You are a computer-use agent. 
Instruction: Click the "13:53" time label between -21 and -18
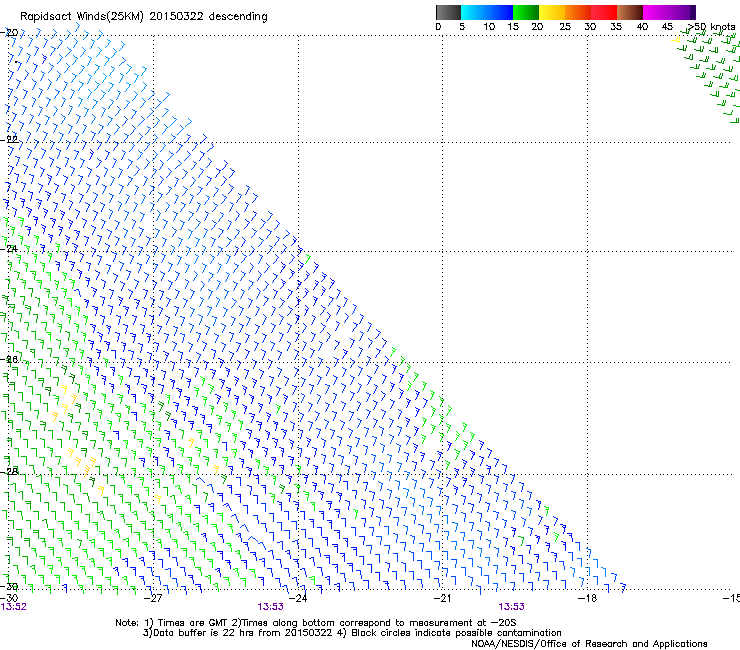tap(512, 607)
